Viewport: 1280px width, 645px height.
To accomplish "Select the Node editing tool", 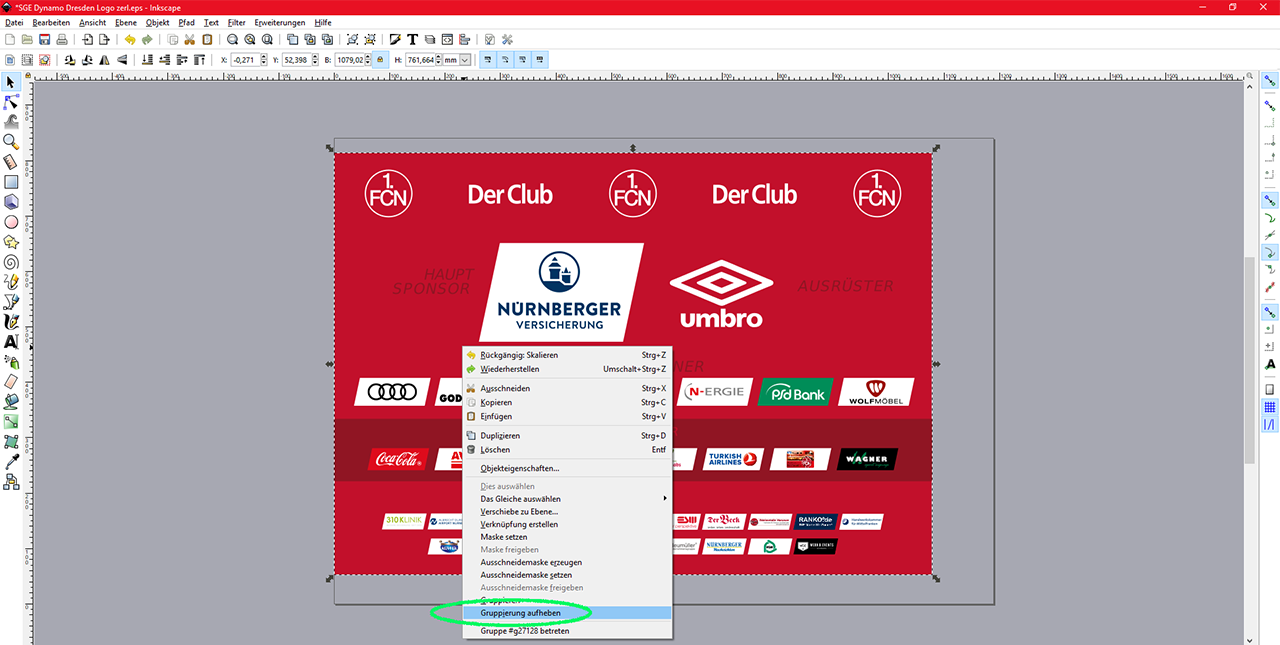I will (11, 102).
